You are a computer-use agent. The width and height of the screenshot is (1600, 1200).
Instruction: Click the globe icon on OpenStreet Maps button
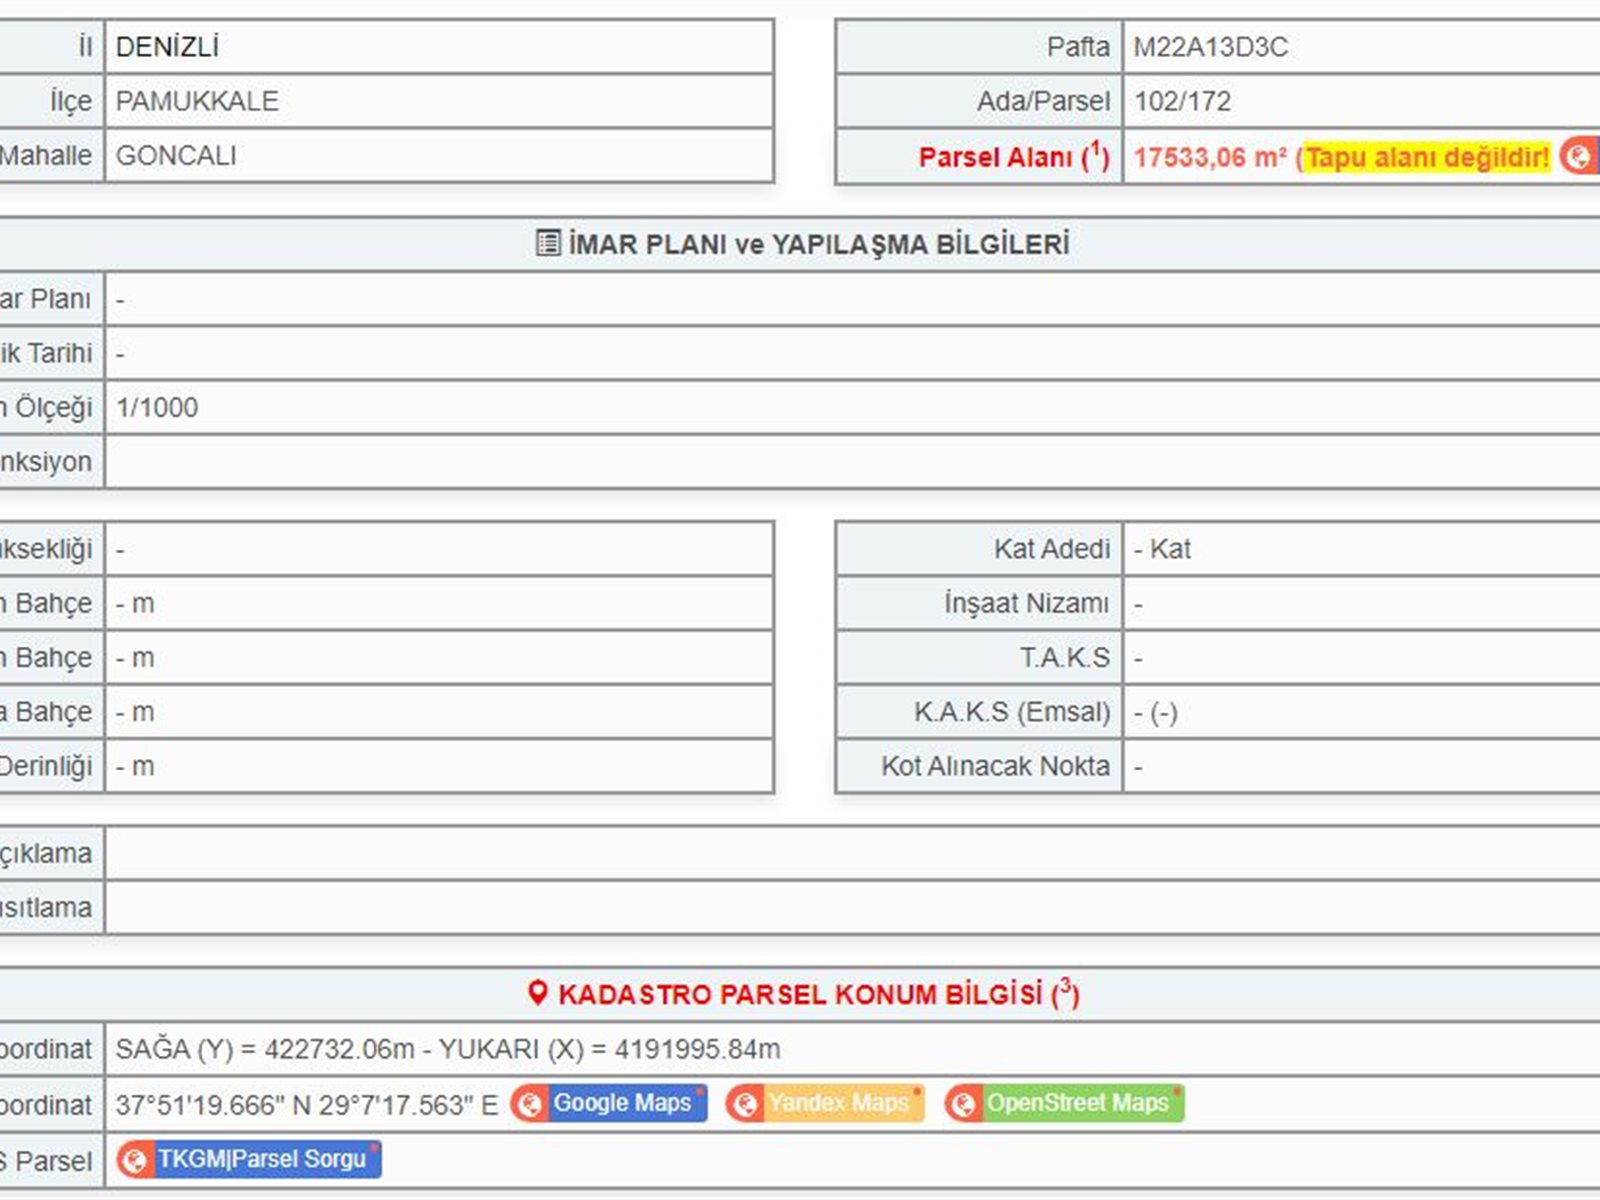point(964,1104)
